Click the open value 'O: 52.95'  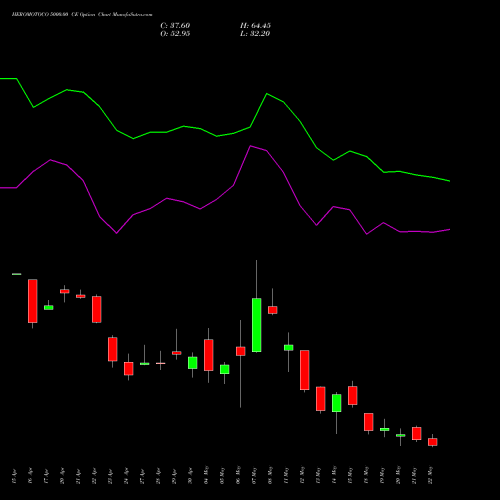(175, 34)
